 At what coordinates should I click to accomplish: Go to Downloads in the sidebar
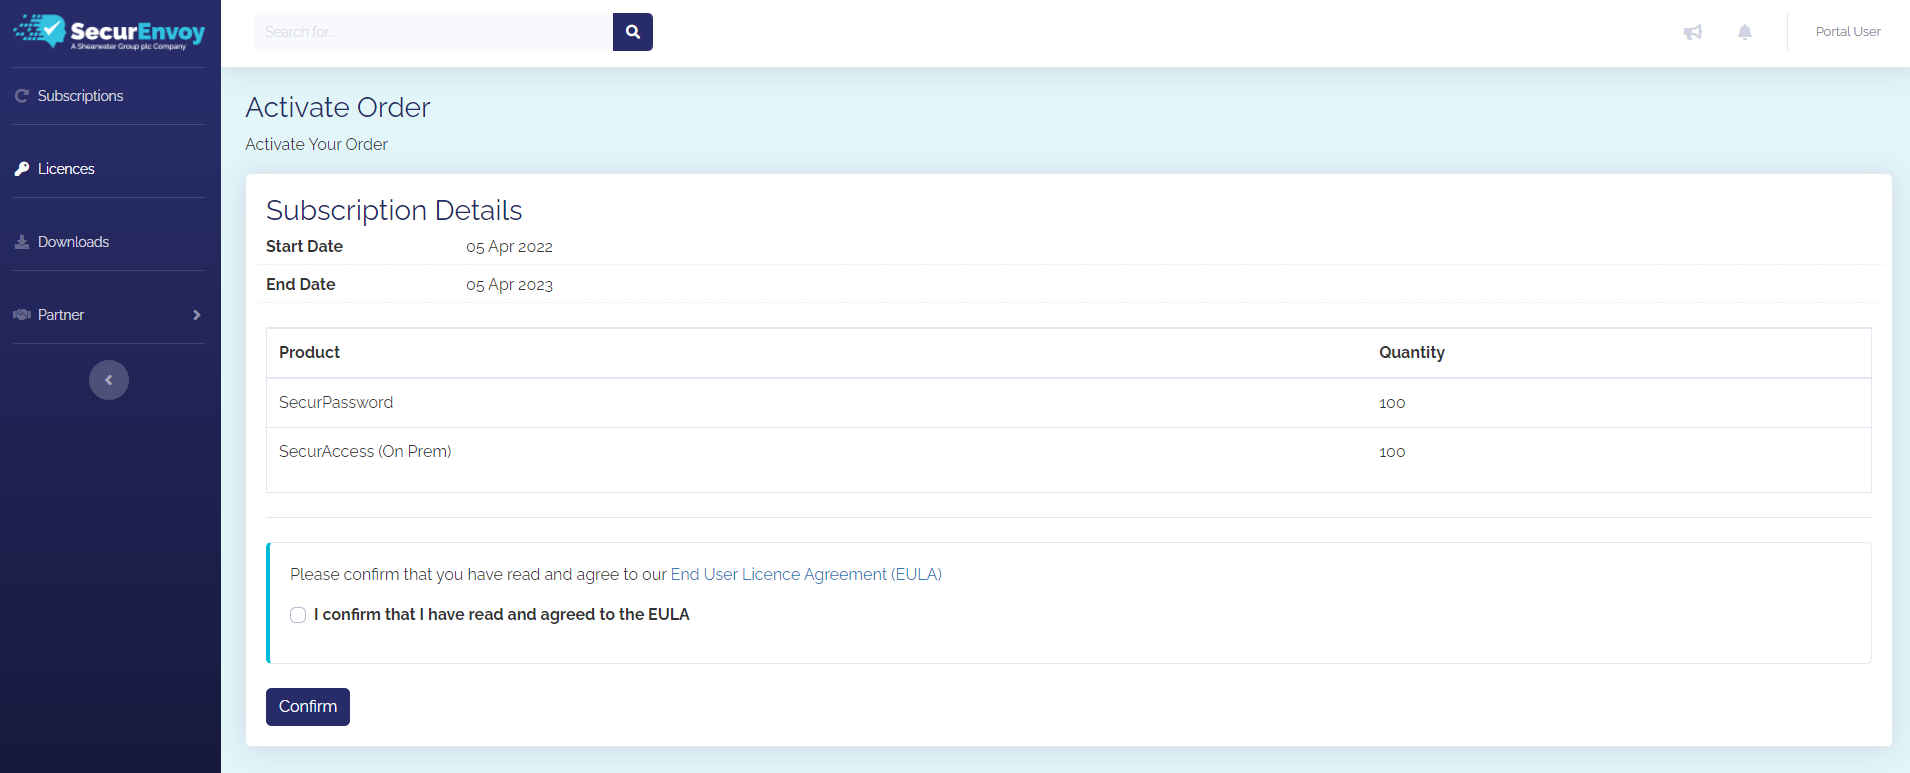click(109, 242)
